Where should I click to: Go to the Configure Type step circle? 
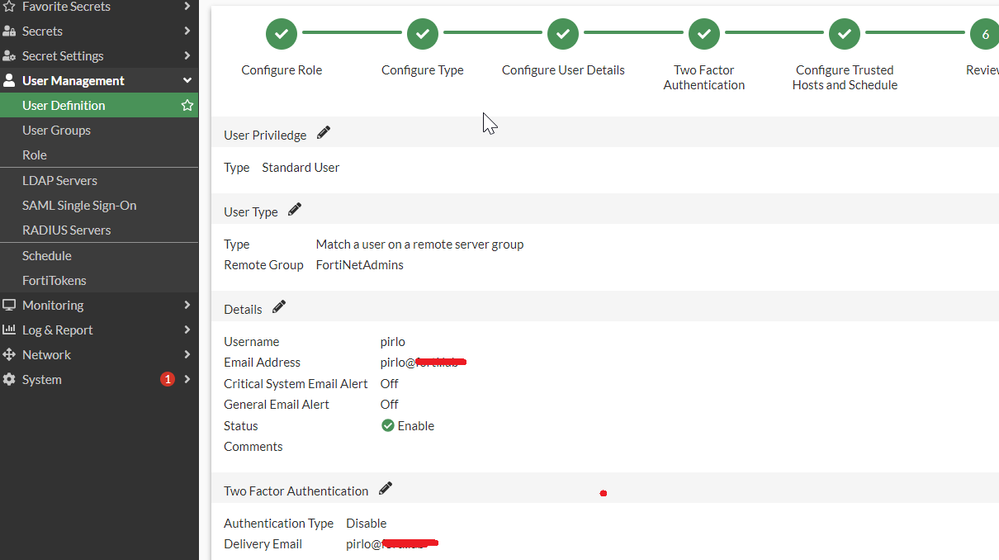(422, 34)
